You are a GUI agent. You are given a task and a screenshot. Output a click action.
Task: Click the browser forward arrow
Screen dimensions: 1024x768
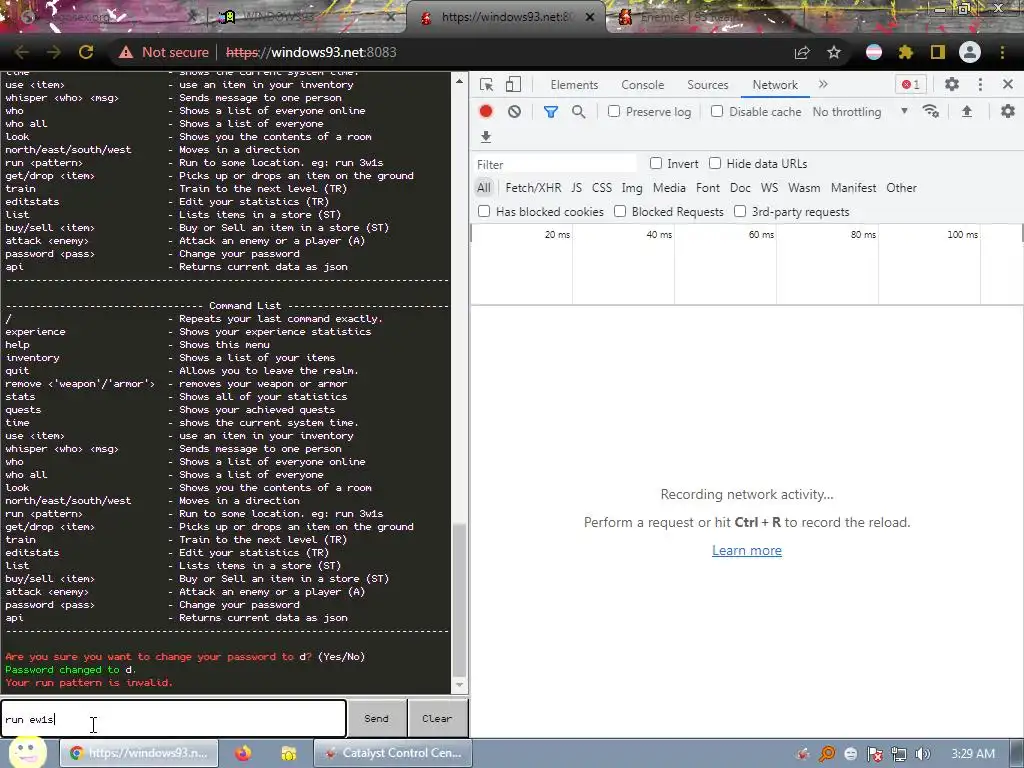(x=54, y=52)
